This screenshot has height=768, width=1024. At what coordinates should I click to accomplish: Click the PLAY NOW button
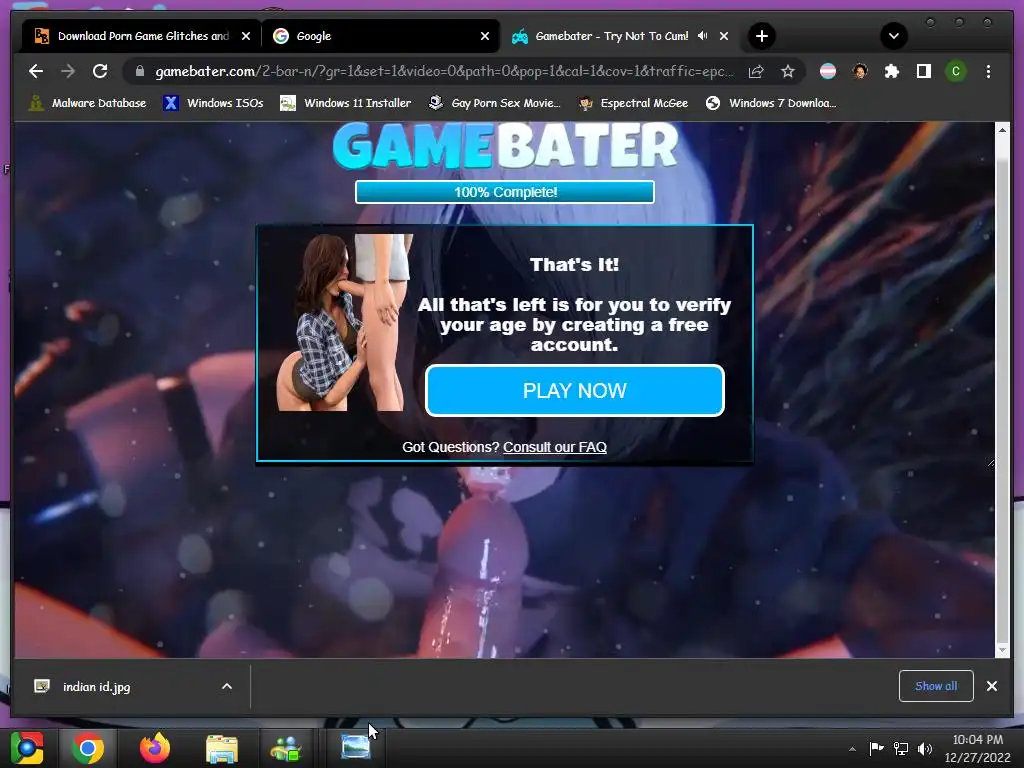point(575,391)
